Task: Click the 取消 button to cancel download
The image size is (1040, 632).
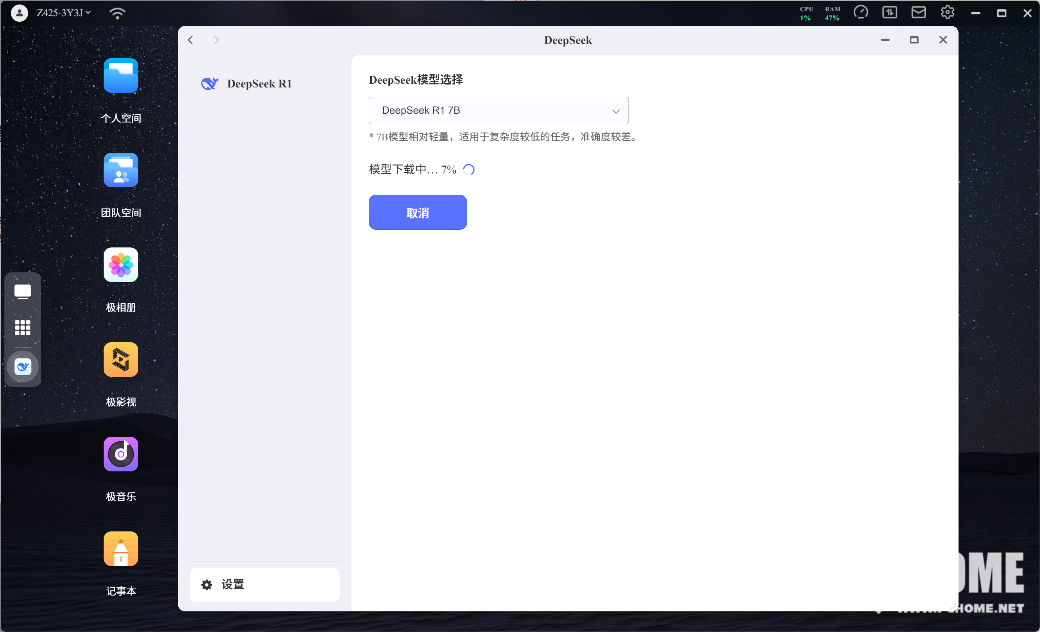Action: tap(417, 213)
